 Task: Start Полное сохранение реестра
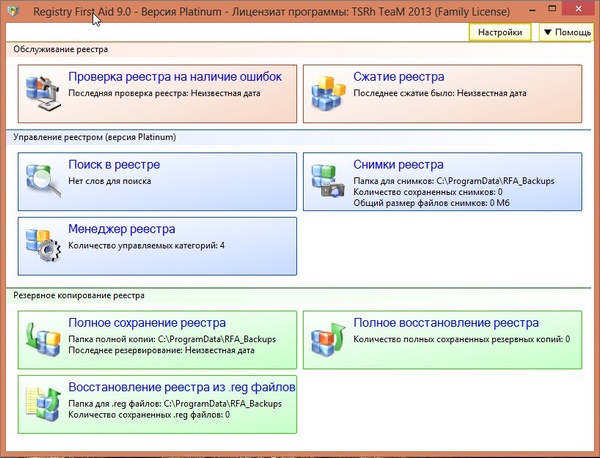[147, 323]
